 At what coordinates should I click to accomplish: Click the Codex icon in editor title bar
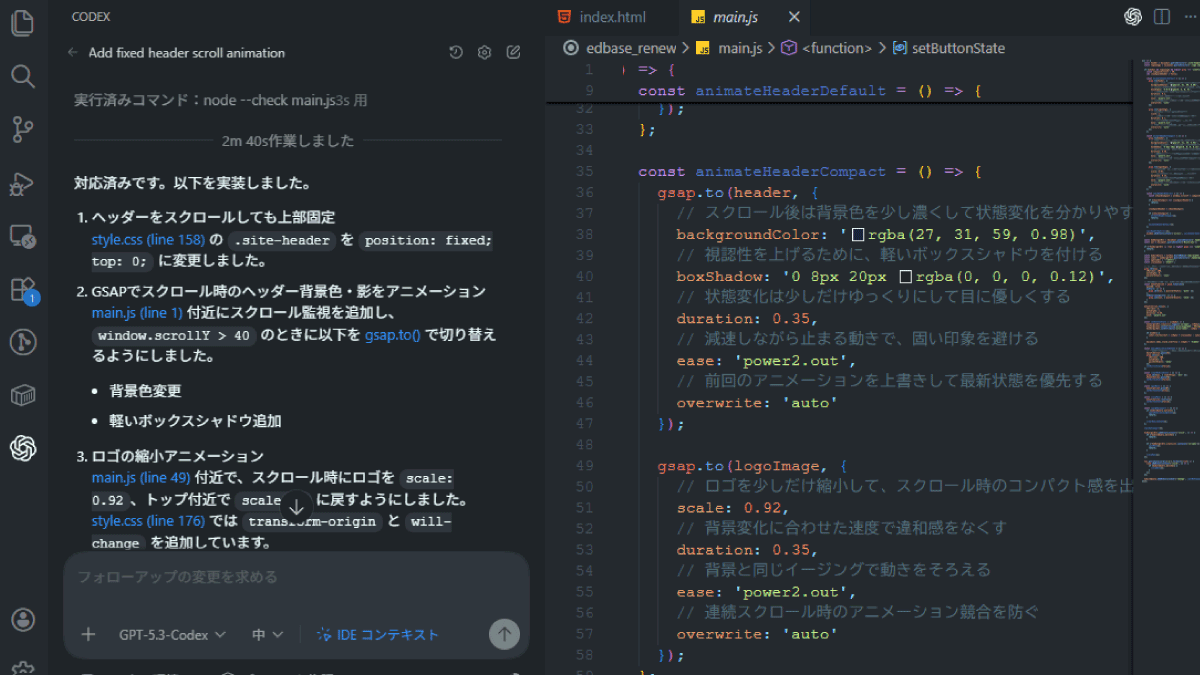(x=1133, y=17)
